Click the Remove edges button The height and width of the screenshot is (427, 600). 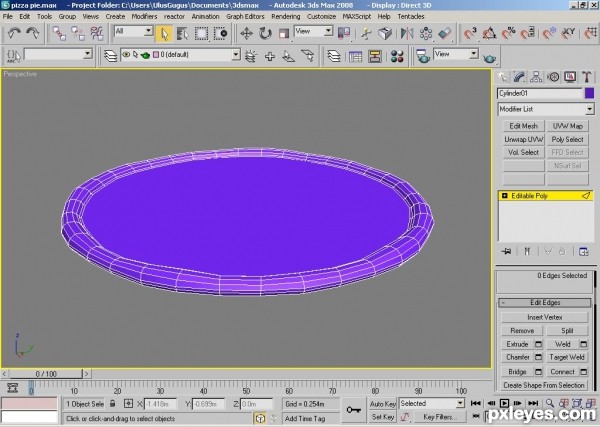click(522, 331)
